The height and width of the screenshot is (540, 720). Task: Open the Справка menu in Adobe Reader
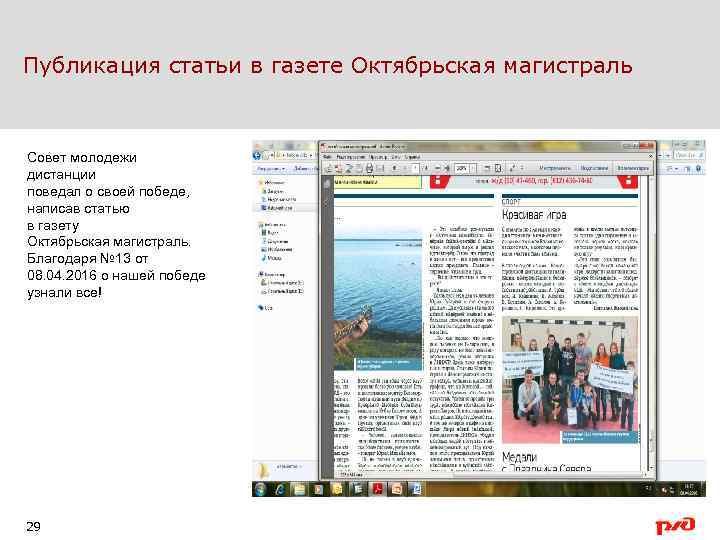[x=412, y=157]
